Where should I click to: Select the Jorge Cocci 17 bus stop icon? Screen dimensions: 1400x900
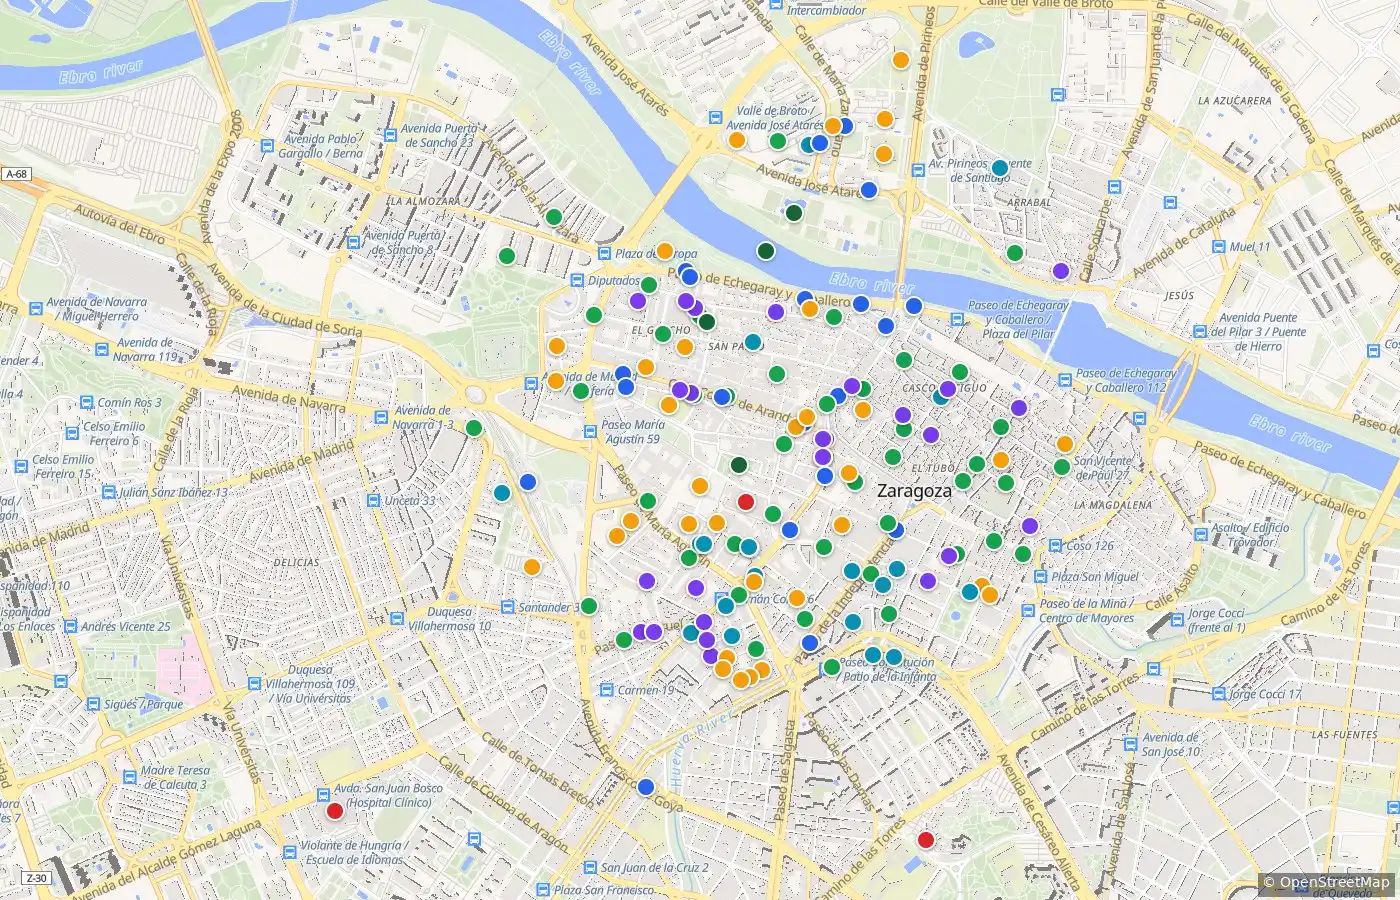click(1217, 694)
